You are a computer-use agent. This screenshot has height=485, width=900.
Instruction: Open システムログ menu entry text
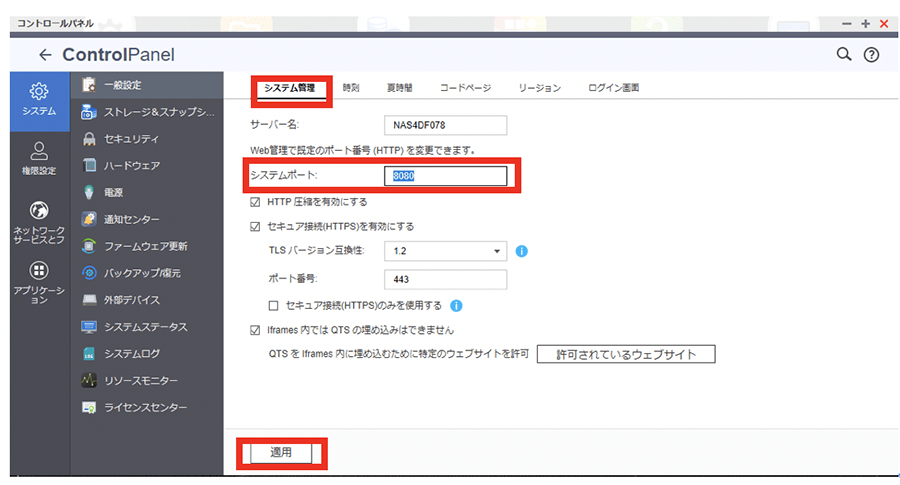click(x=132, y=354)
